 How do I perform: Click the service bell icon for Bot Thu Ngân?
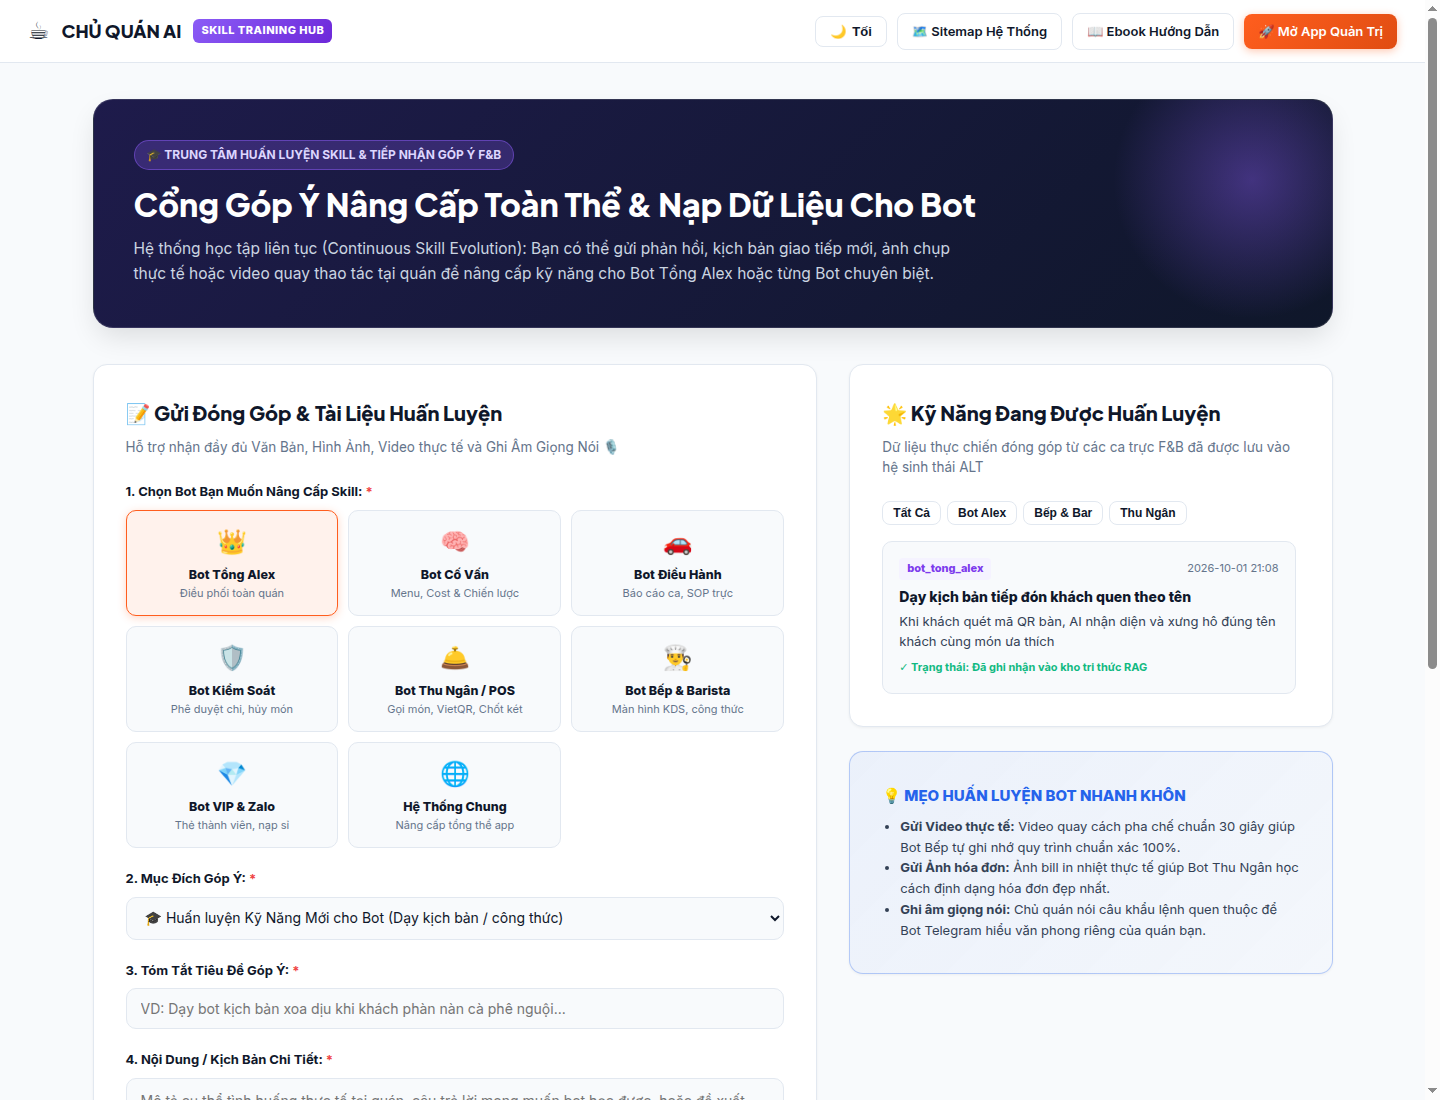[455, 658]
